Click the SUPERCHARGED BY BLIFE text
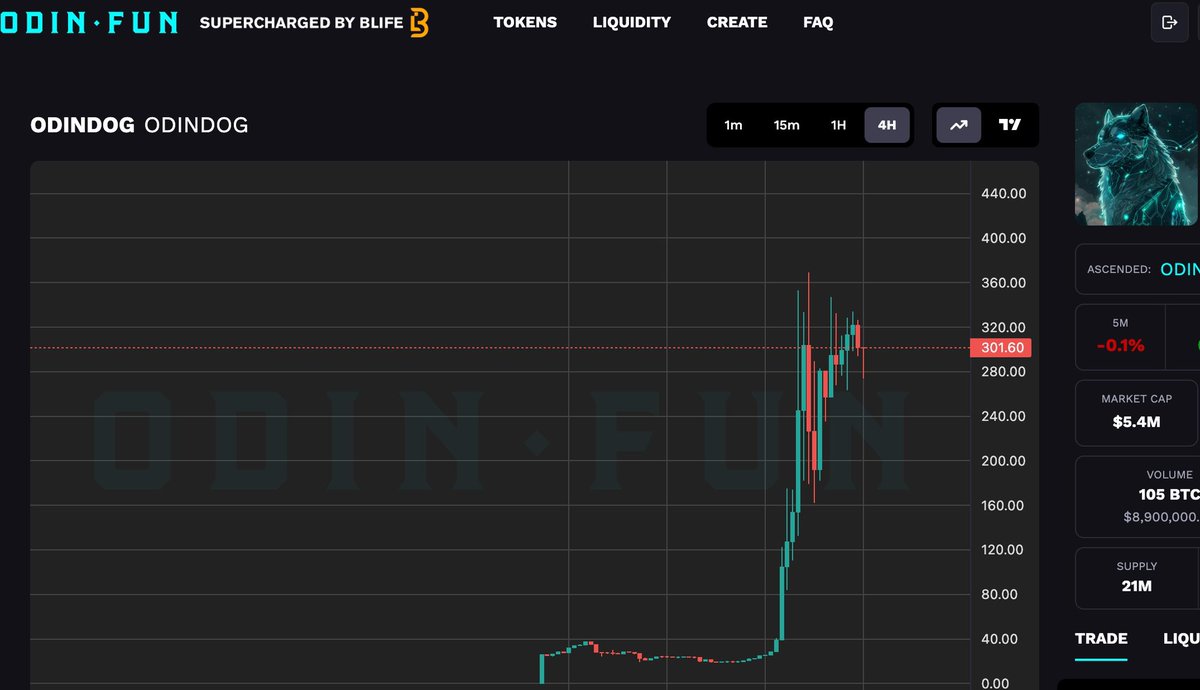Image resolution: width=1200 pixels, height=690 pixels. click(x=302, y=22)
